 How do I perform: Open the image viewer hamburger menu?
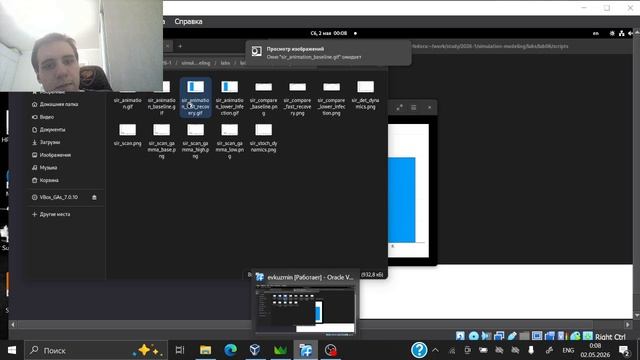pos(413,107)
